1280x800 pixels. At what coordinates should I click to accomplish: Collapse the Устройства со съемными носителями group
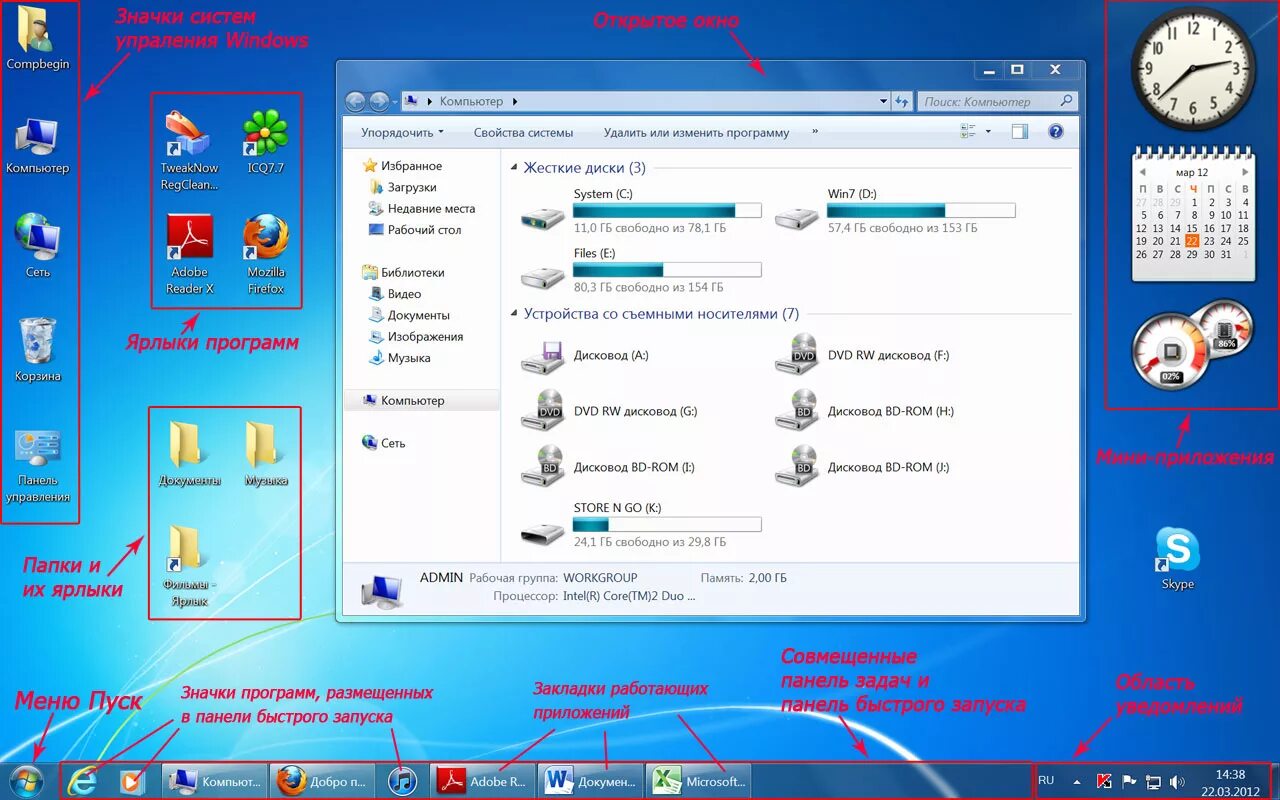pos(514,314)
